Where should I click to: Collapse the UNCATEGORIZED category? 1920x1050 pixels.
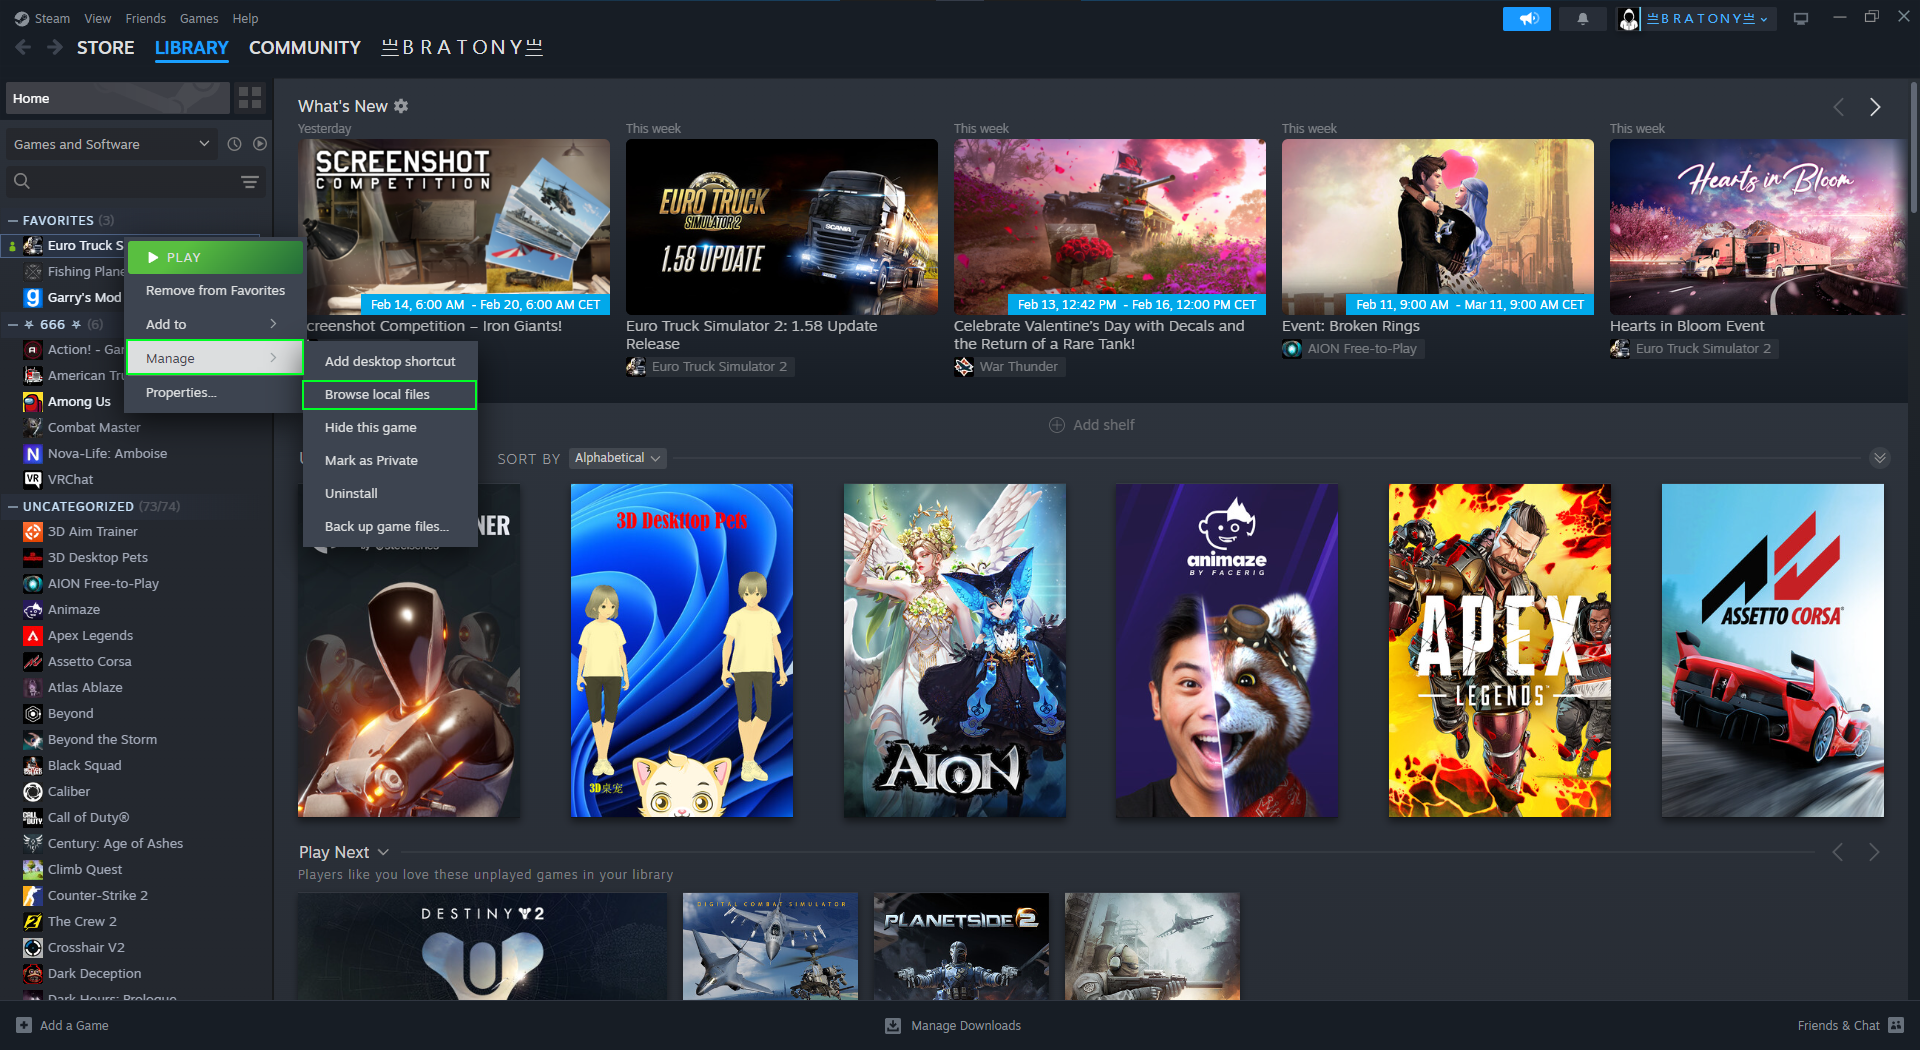click(x=13, y=506)
